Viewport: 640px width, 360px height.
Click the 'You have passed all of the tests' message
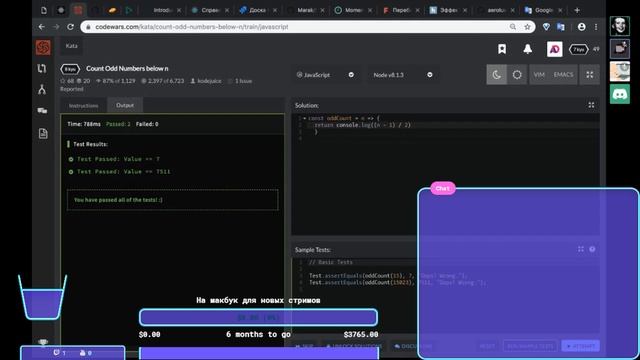click(118, 200)
